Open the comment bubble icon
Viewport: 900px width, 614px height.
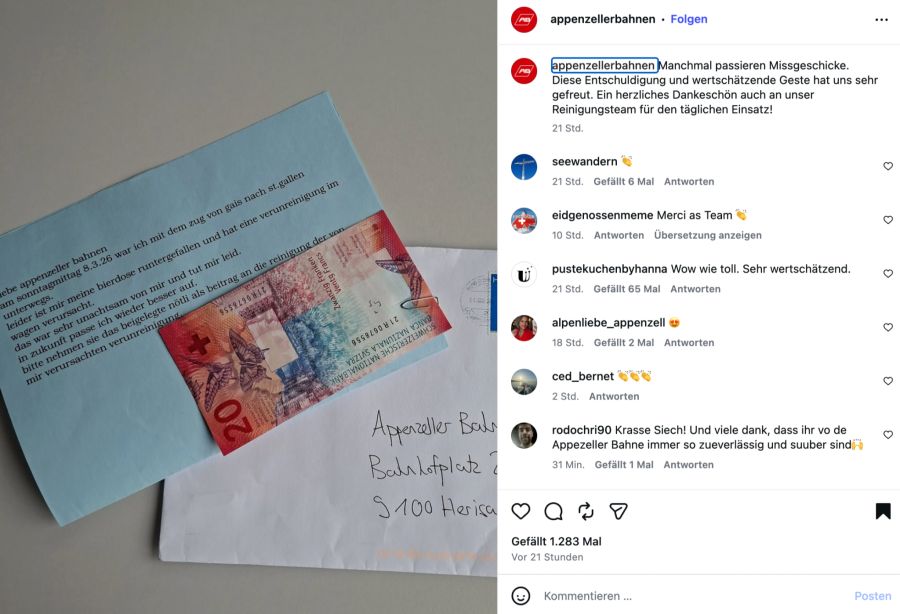[553, 511]
